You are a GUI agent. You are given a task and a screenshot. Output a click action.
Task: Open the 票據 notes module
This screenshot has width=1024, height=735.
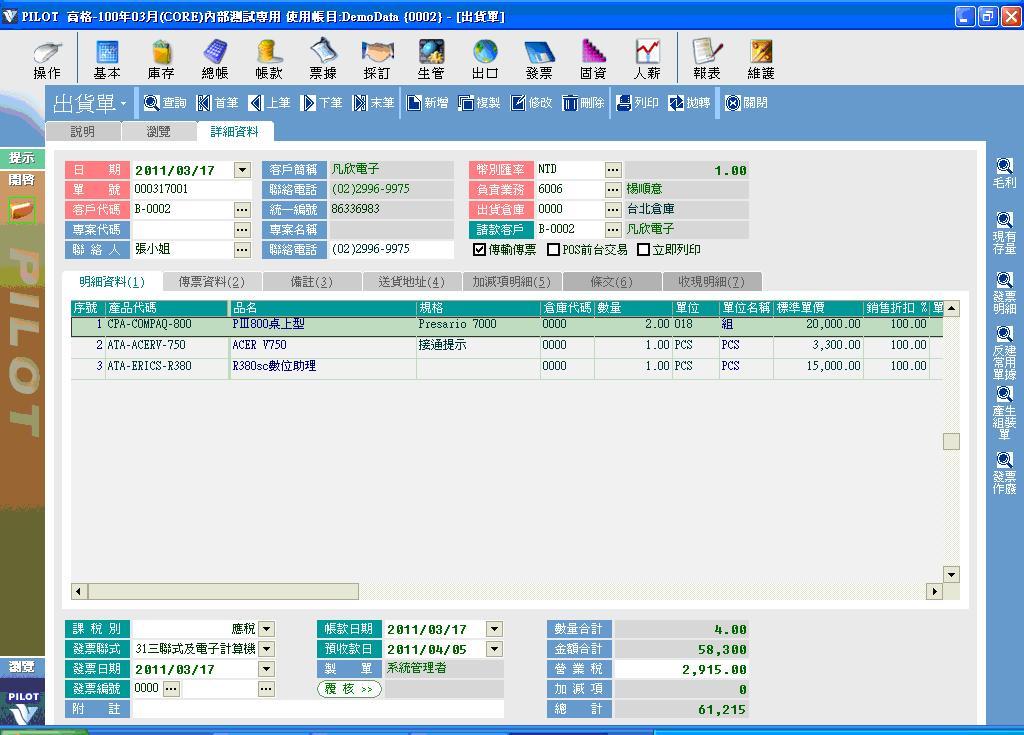(323, 59)
